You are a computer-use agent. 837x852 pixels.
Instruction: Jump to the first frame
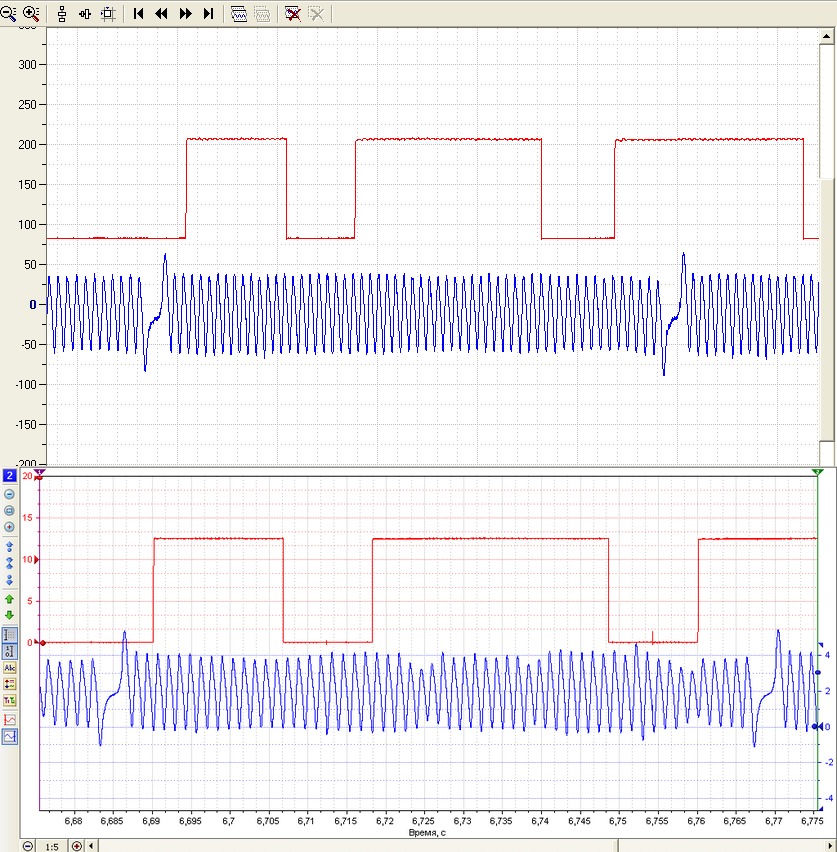(138, 14)
